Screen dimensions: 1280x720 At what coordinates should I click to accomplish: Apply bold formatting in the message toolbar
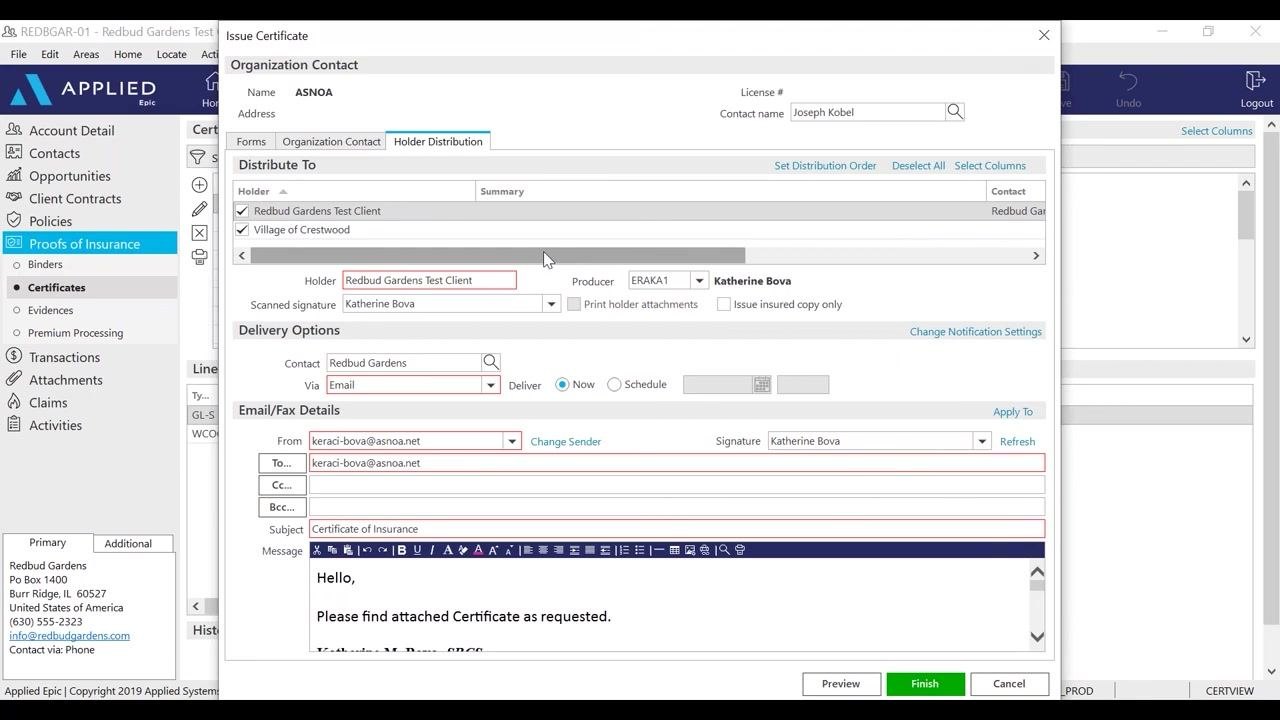click(x=402, y=550)
